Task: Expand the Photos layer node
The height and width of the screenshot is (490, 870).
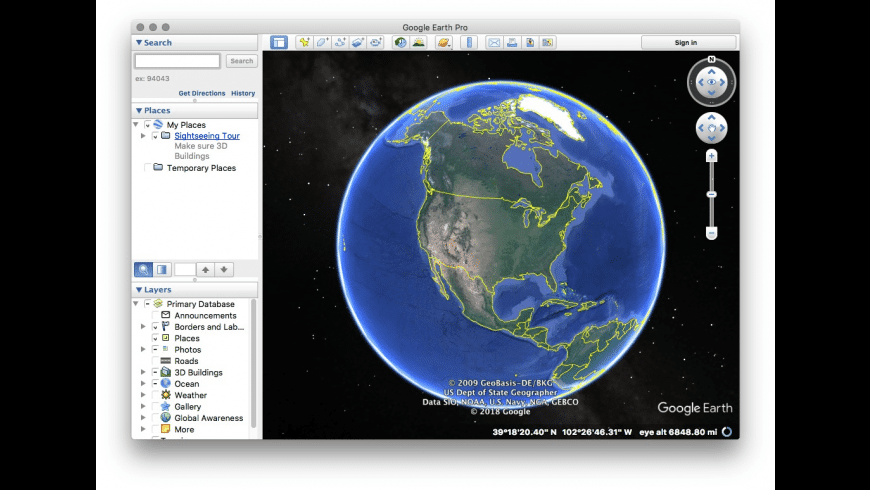Action: [x=143, y=350]
